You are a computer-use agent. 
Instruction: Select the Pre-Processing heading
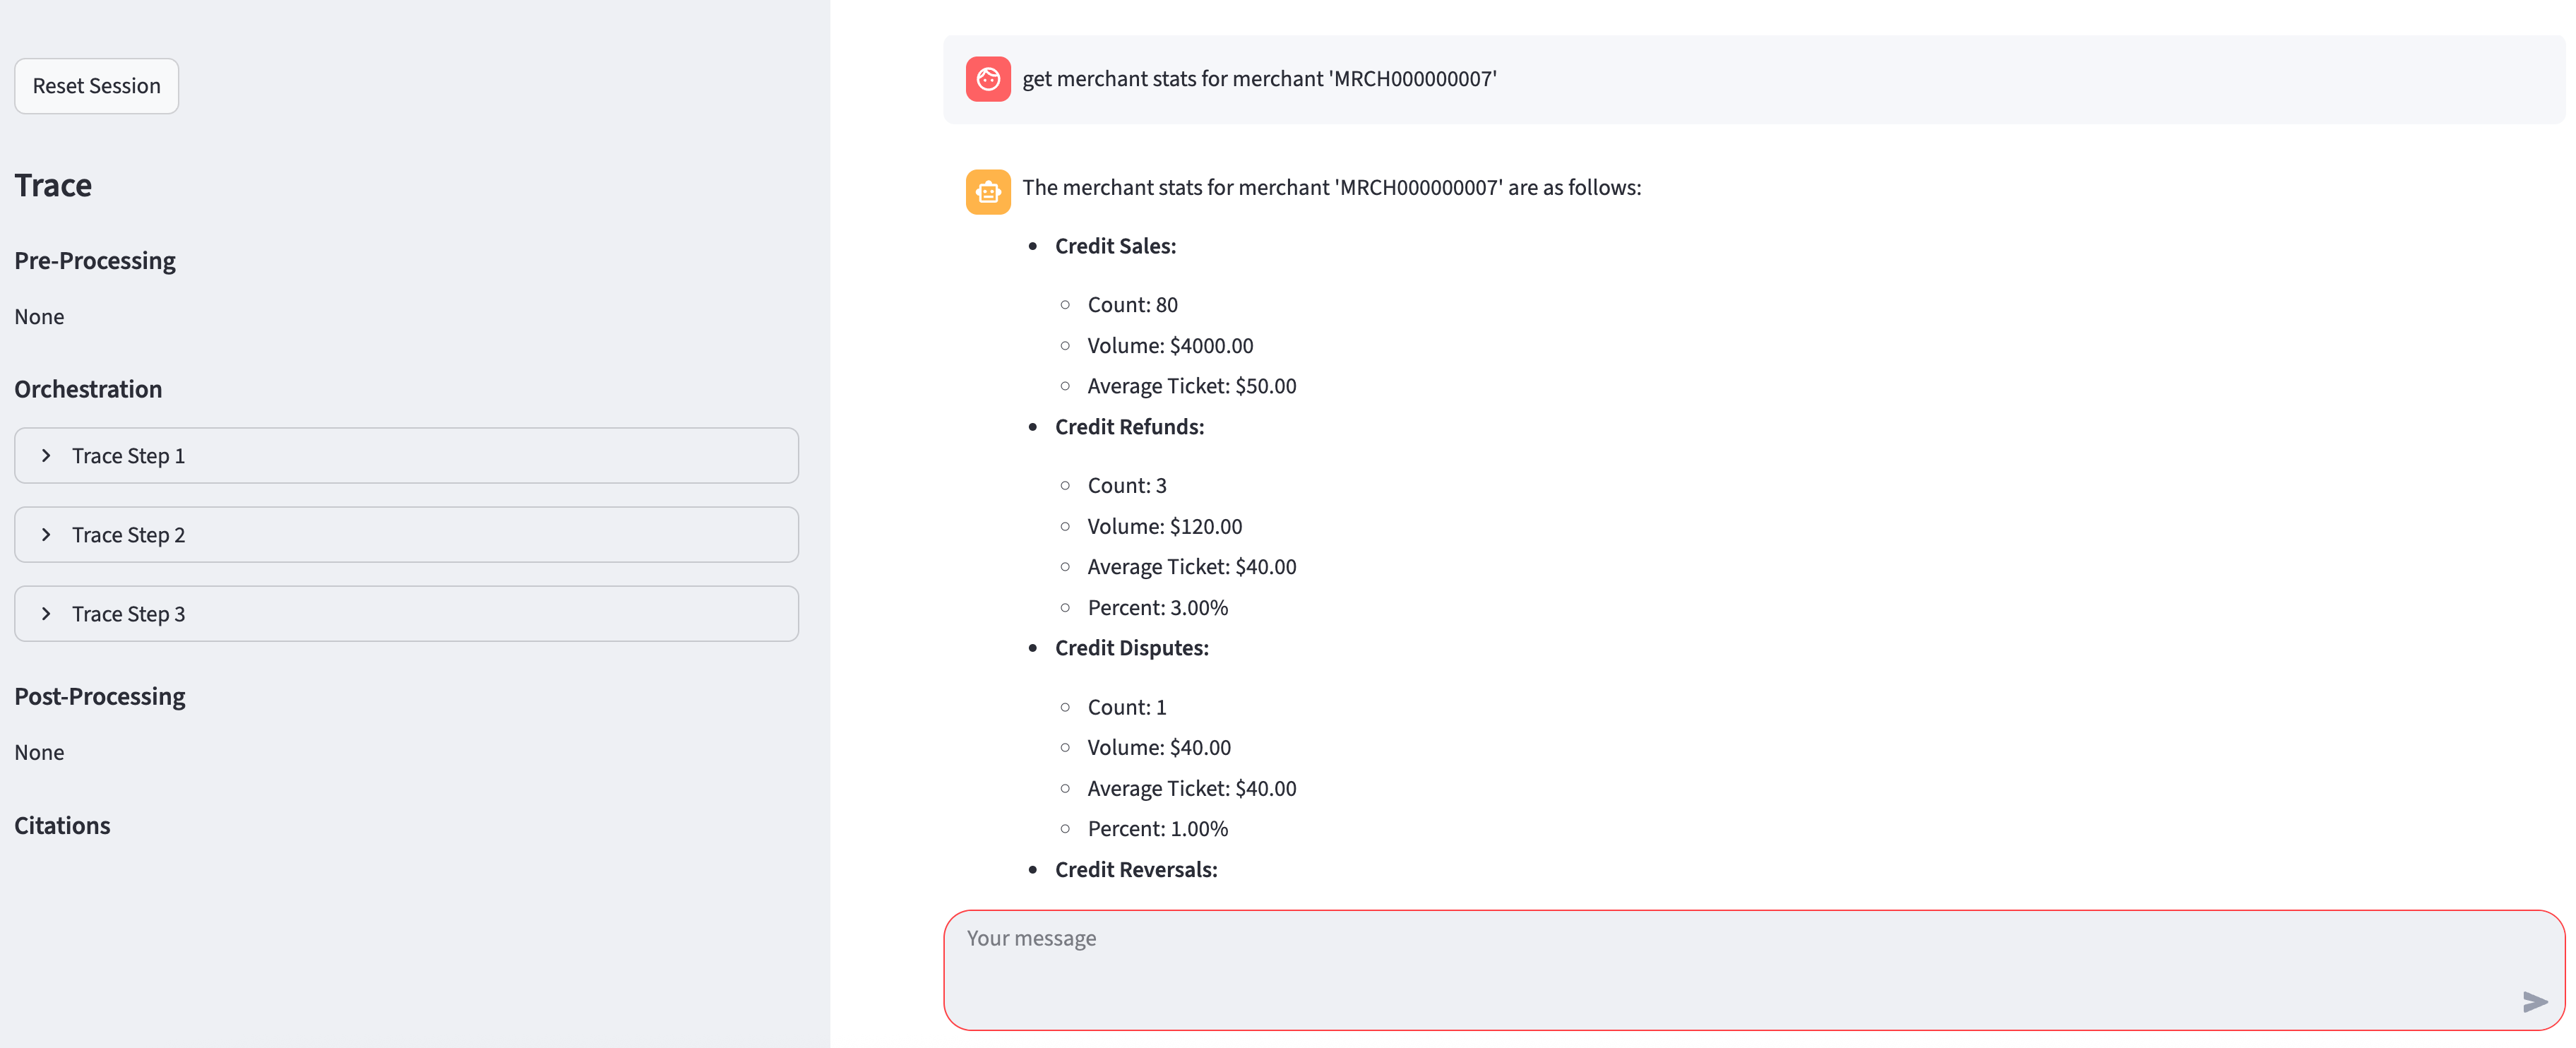(x=95, y=261)
